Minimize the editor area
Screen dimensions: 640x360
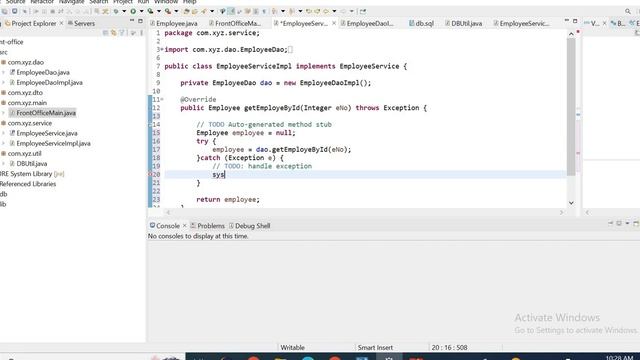pyautogui.click(x=567, y=21)
